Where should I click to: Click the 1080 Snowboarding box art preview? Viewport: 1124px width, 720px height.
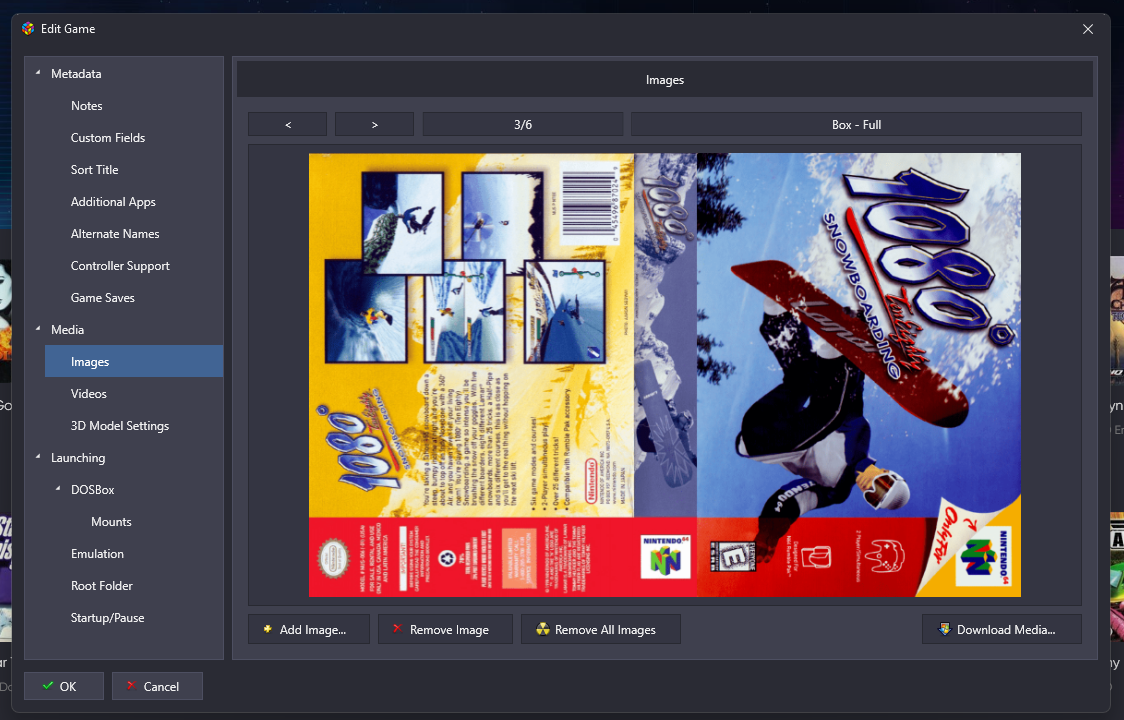click(x=665, y=374)
